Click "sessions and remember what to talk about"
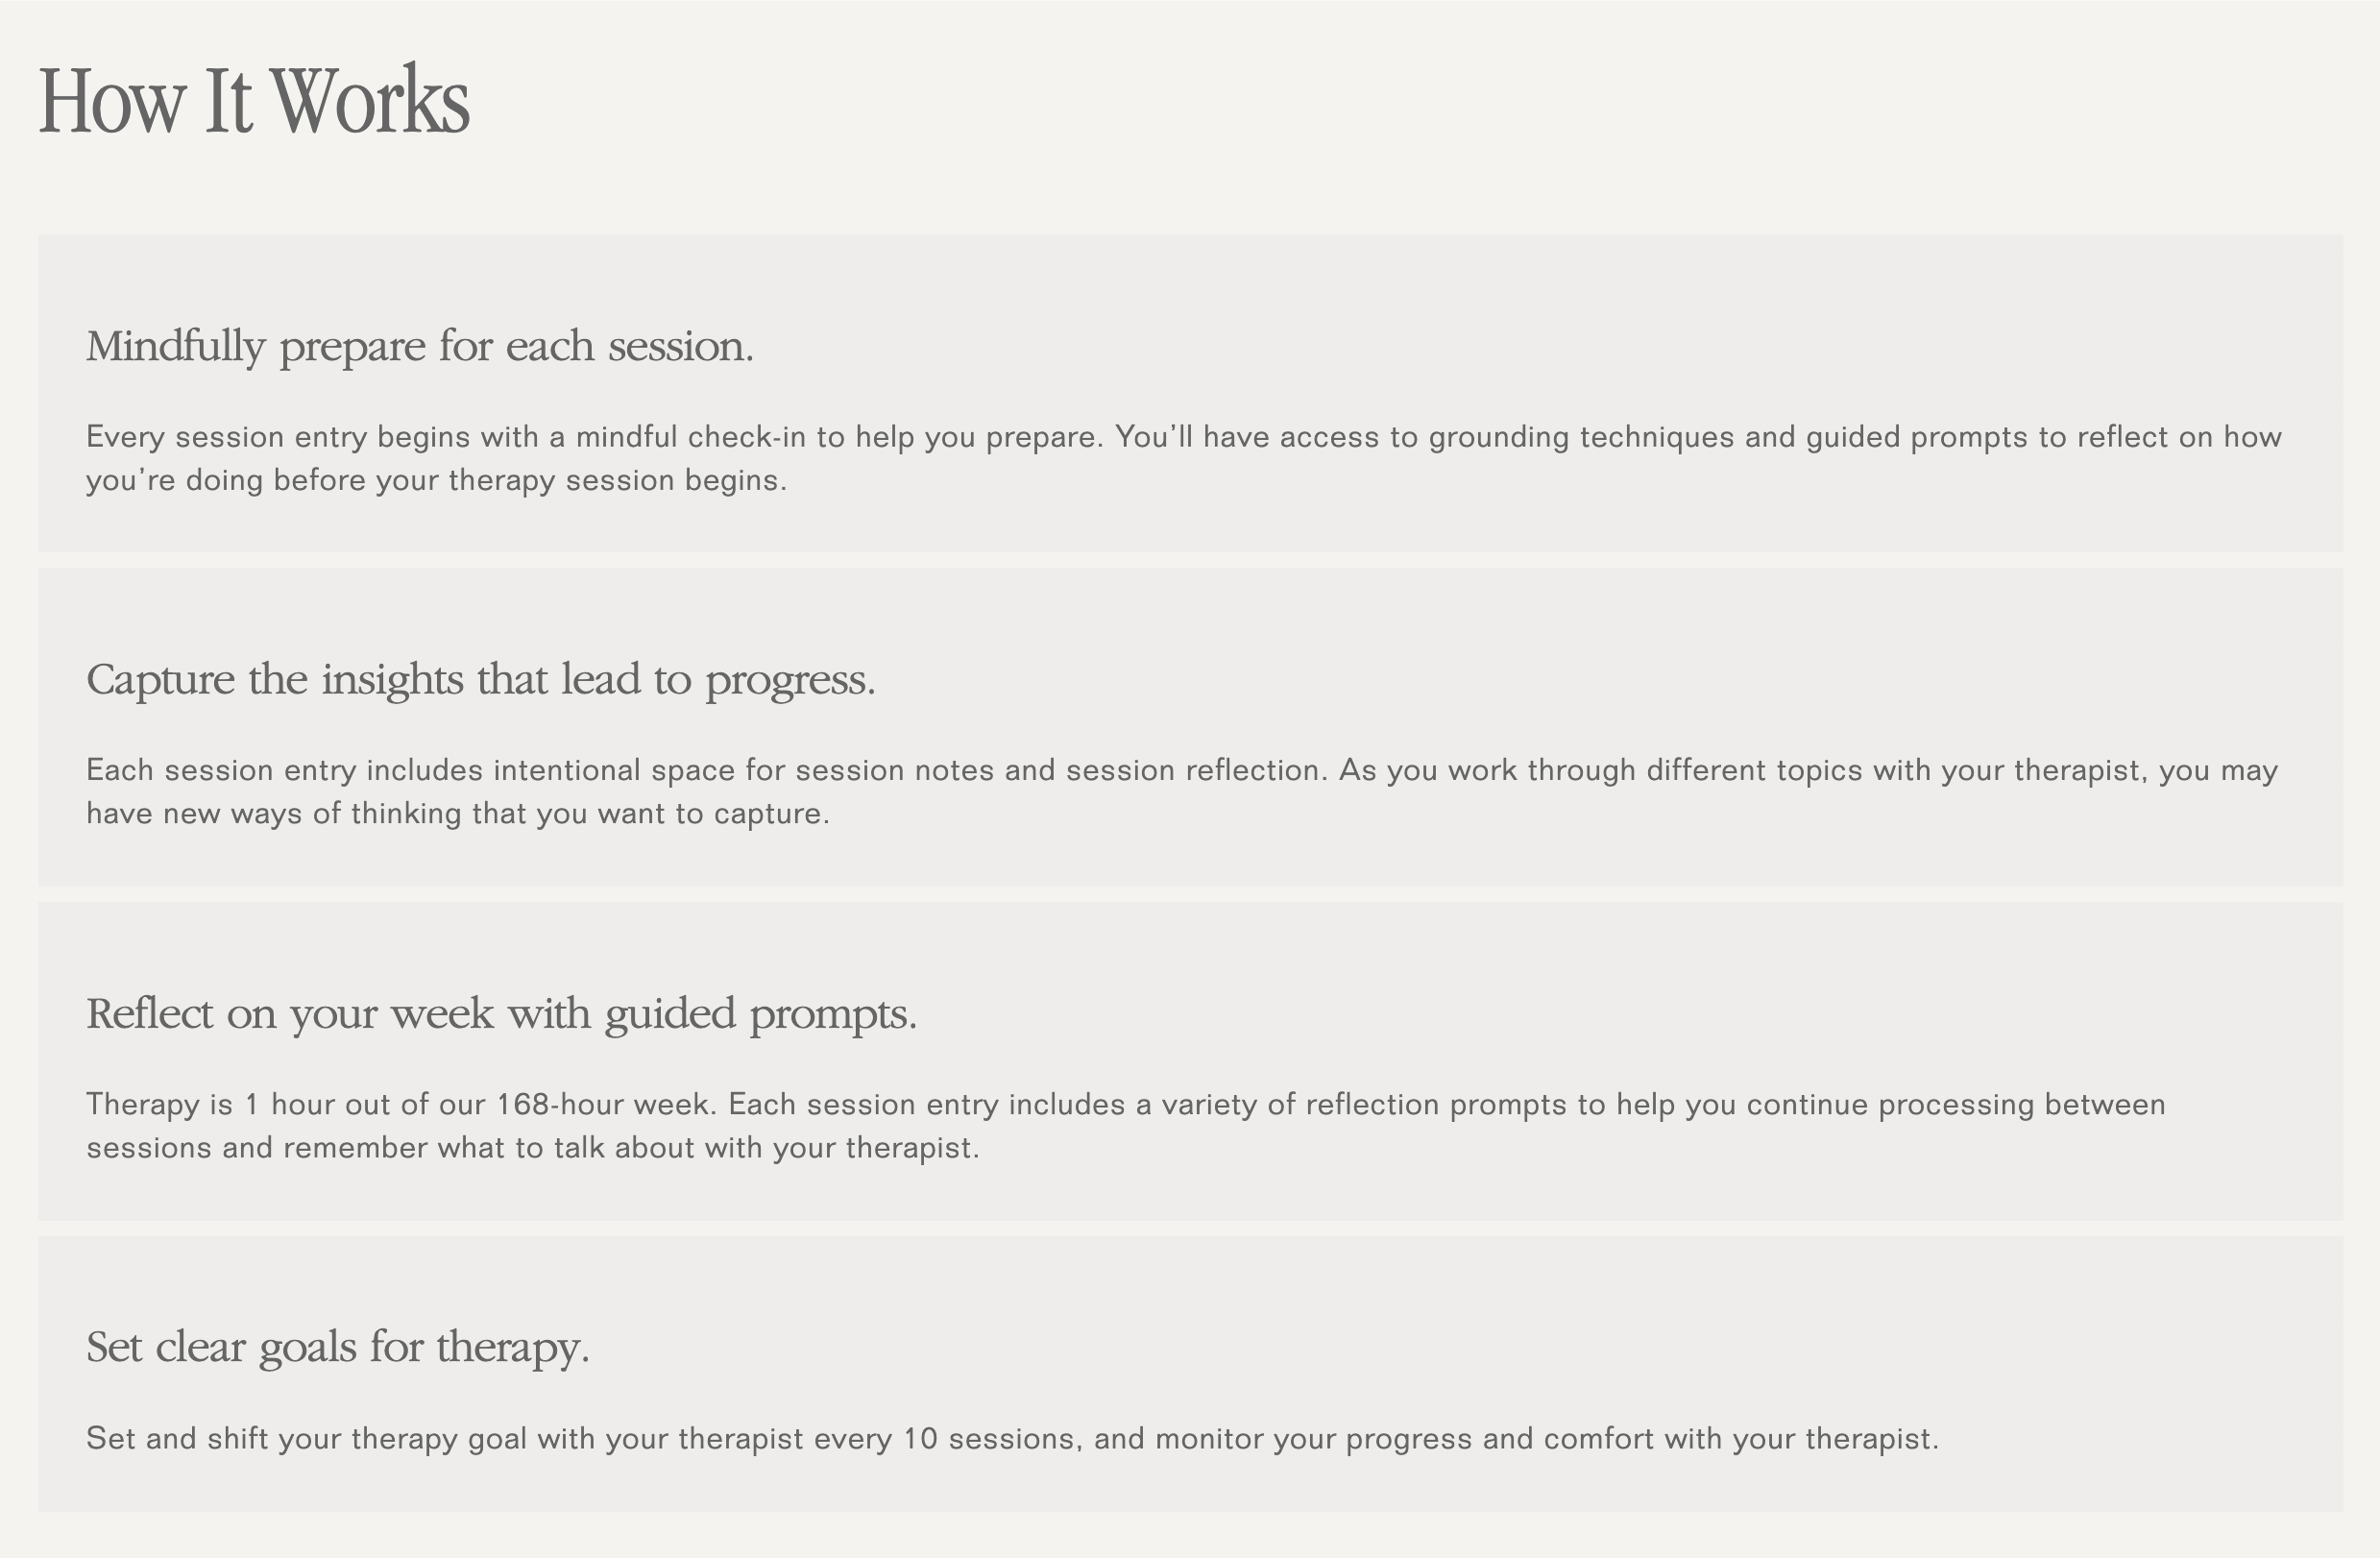This screenshot has height=1558, width=2380. 390,1147
